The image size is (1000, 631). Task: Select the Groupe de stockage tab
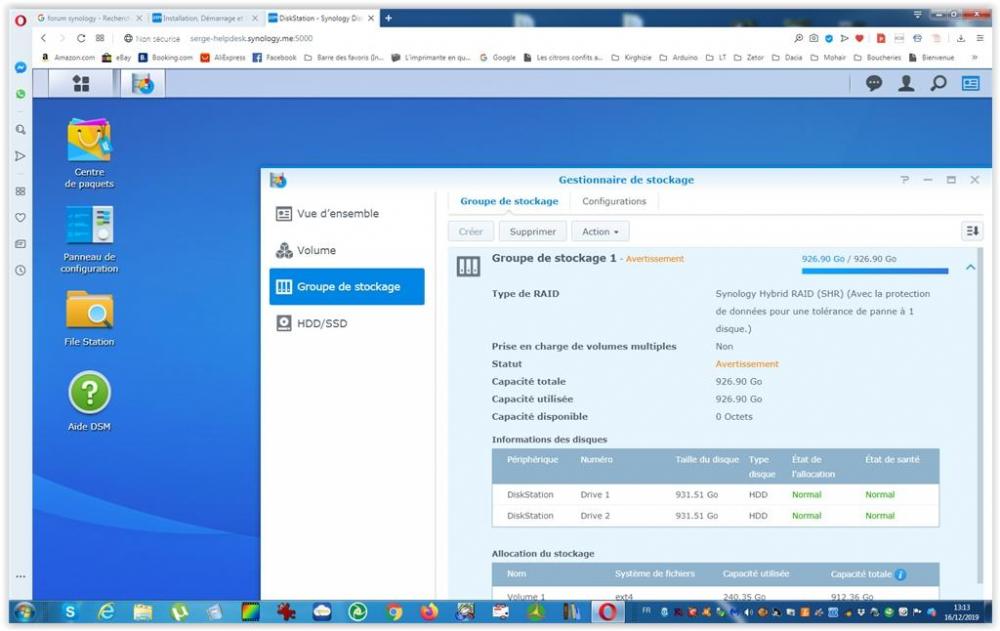[509, 201]
